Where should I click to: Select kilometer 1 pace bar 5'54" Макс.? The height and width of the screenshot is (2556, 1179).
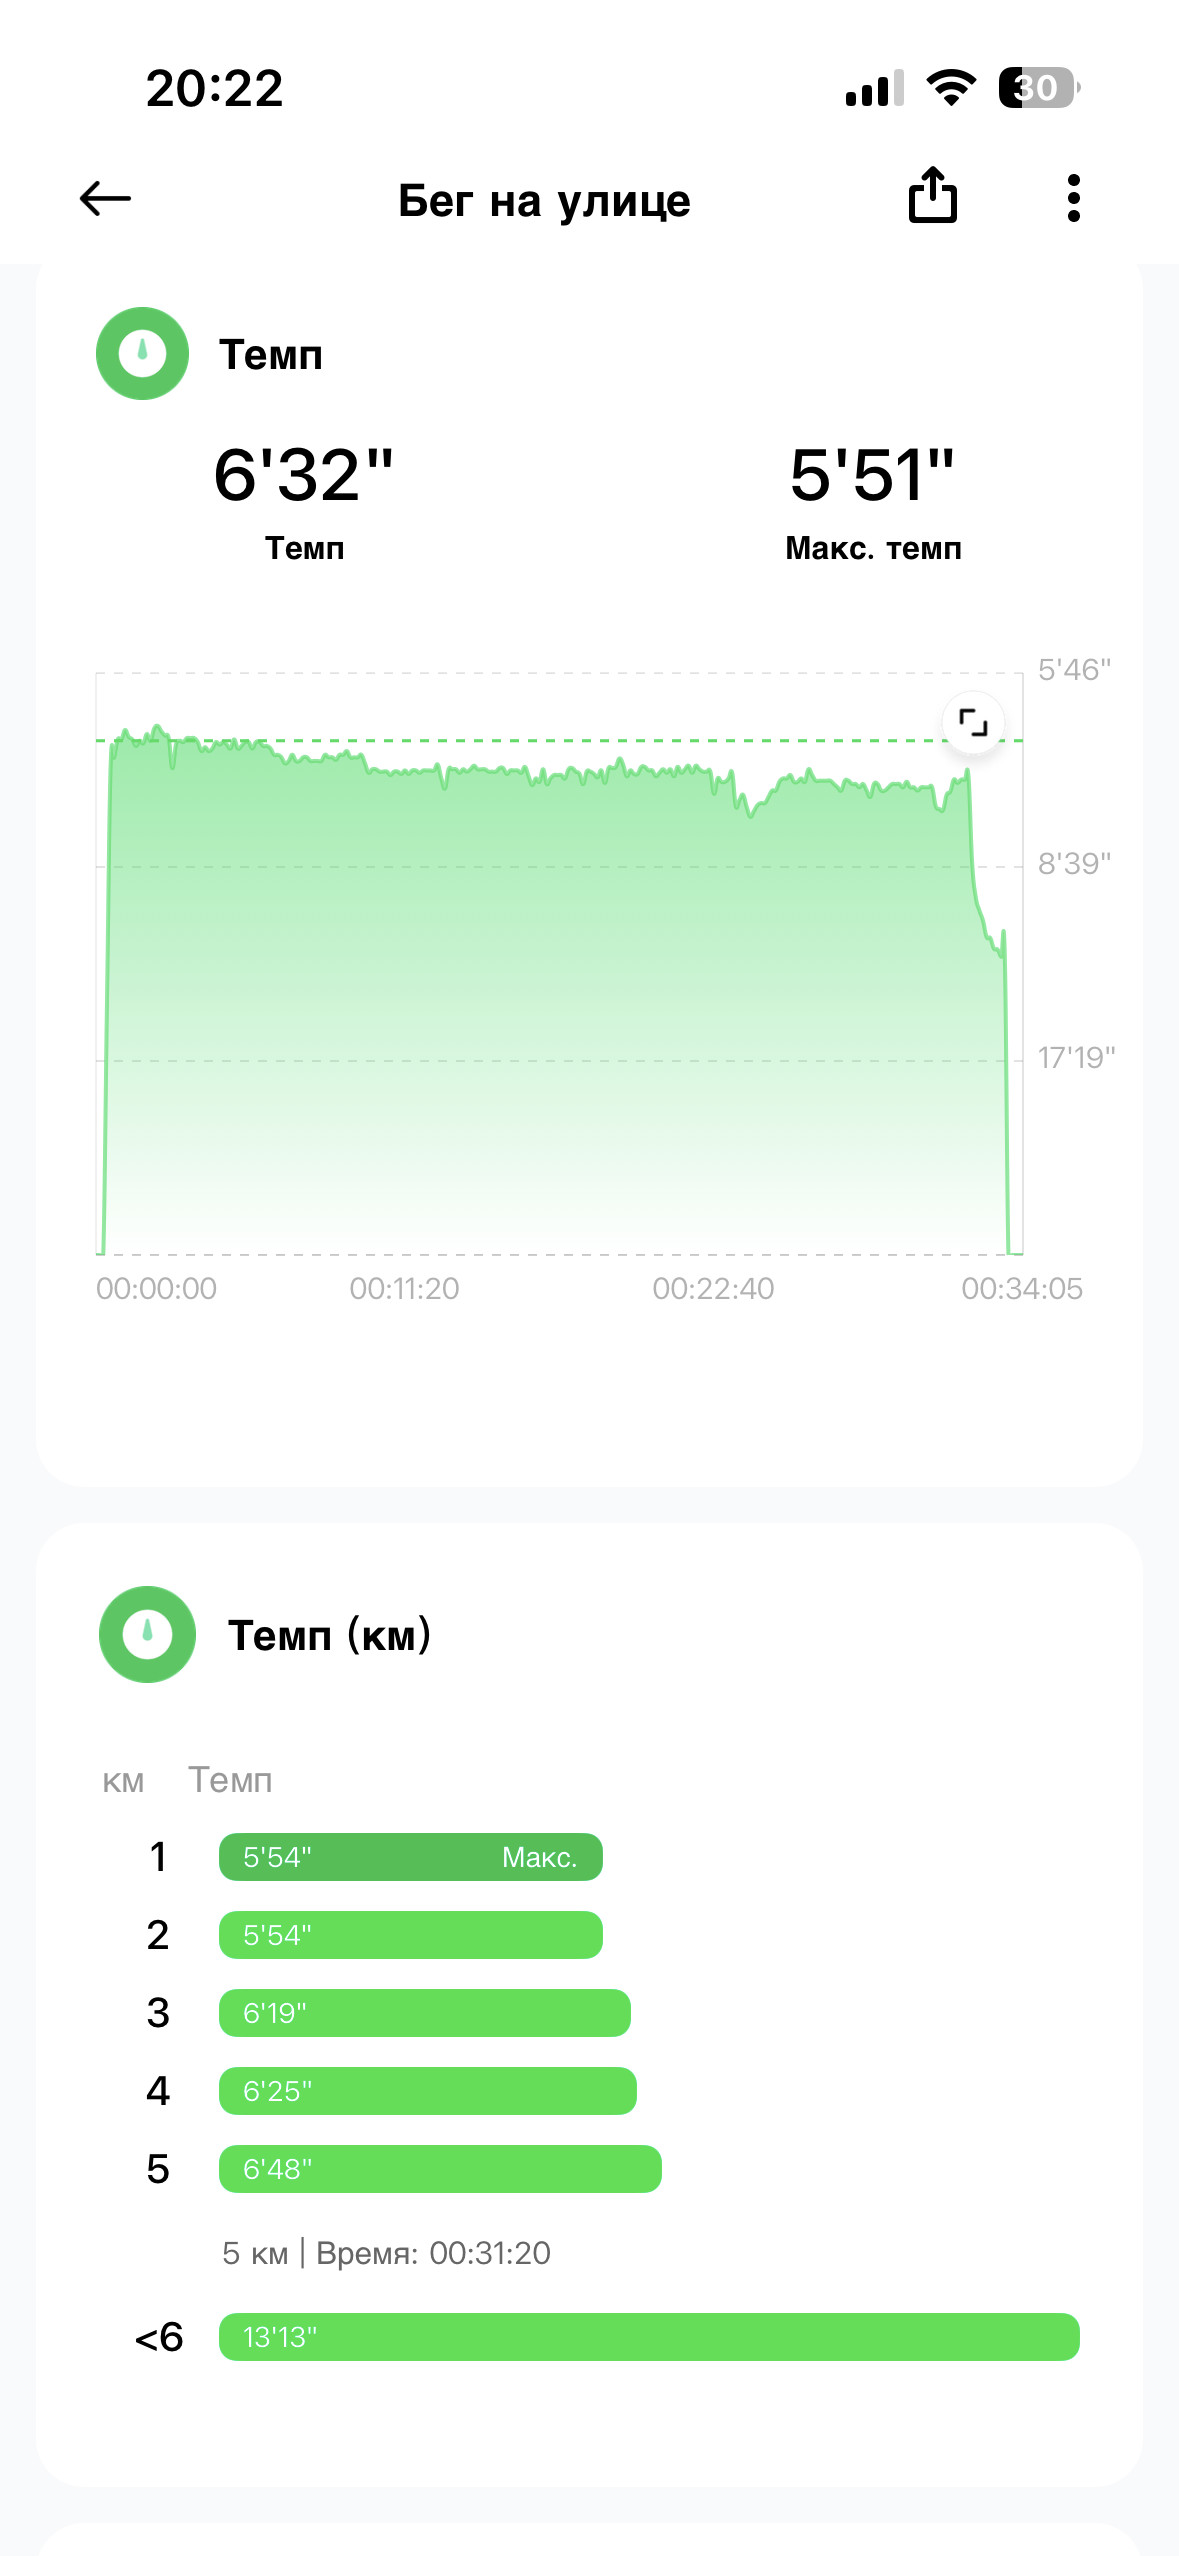(x=411, y=1857)
